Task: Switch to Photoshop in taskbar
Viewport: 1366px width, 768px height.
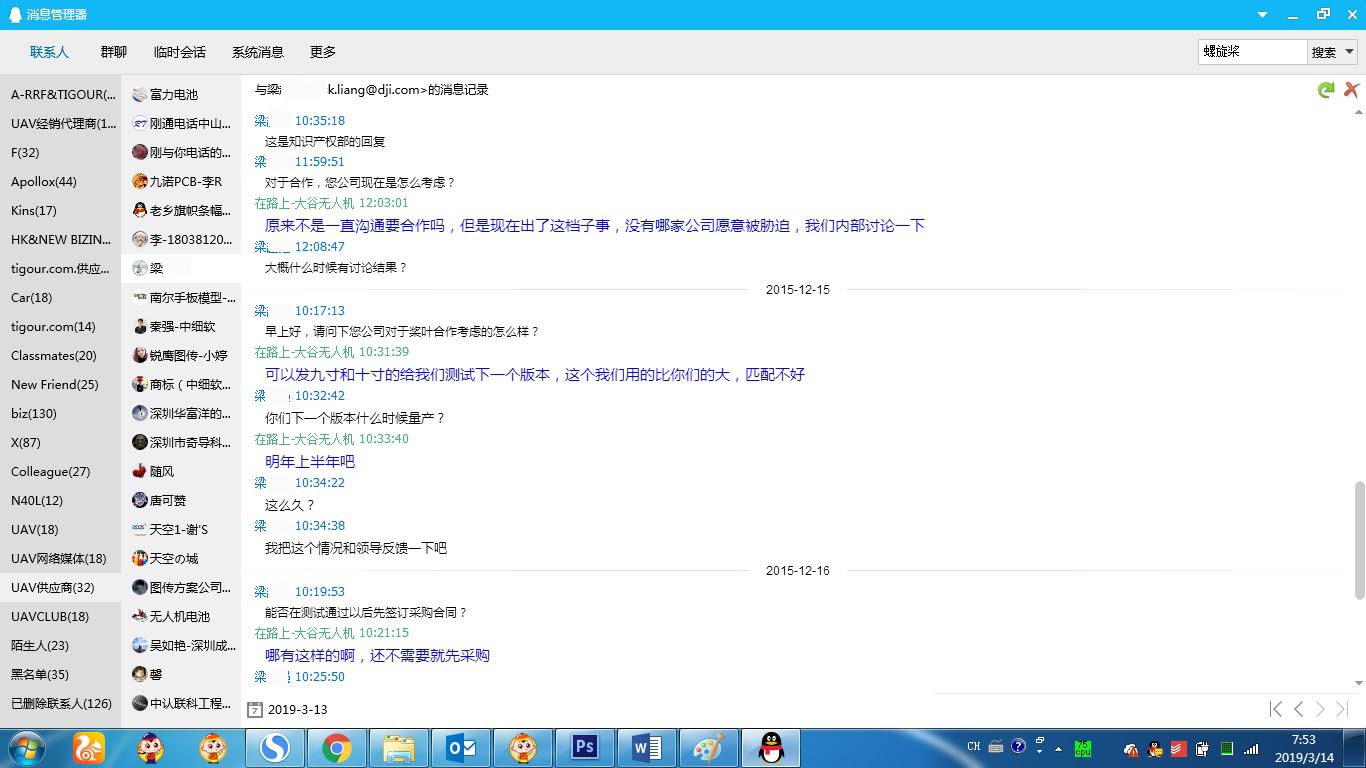Action: 584,748
